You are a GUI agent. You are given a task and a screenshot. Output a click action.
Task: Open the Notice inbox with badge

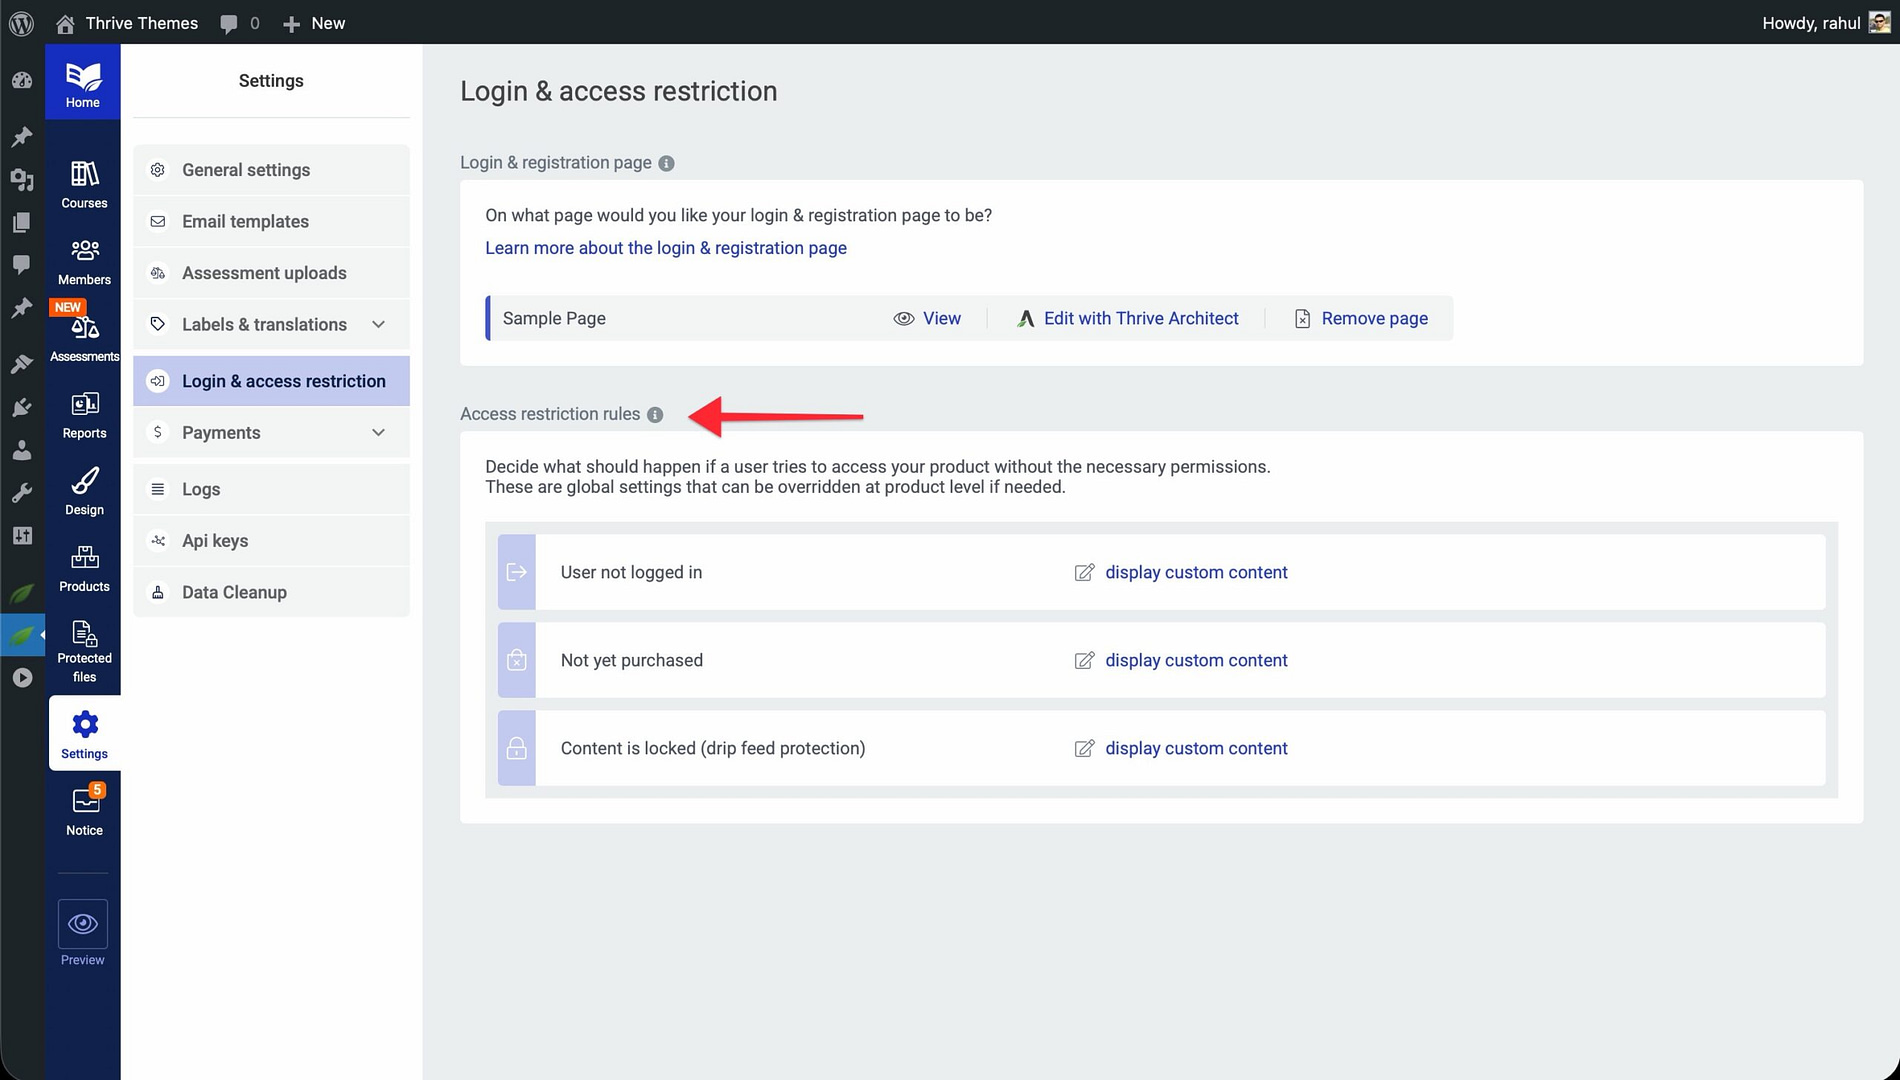(x=84, y=811)
